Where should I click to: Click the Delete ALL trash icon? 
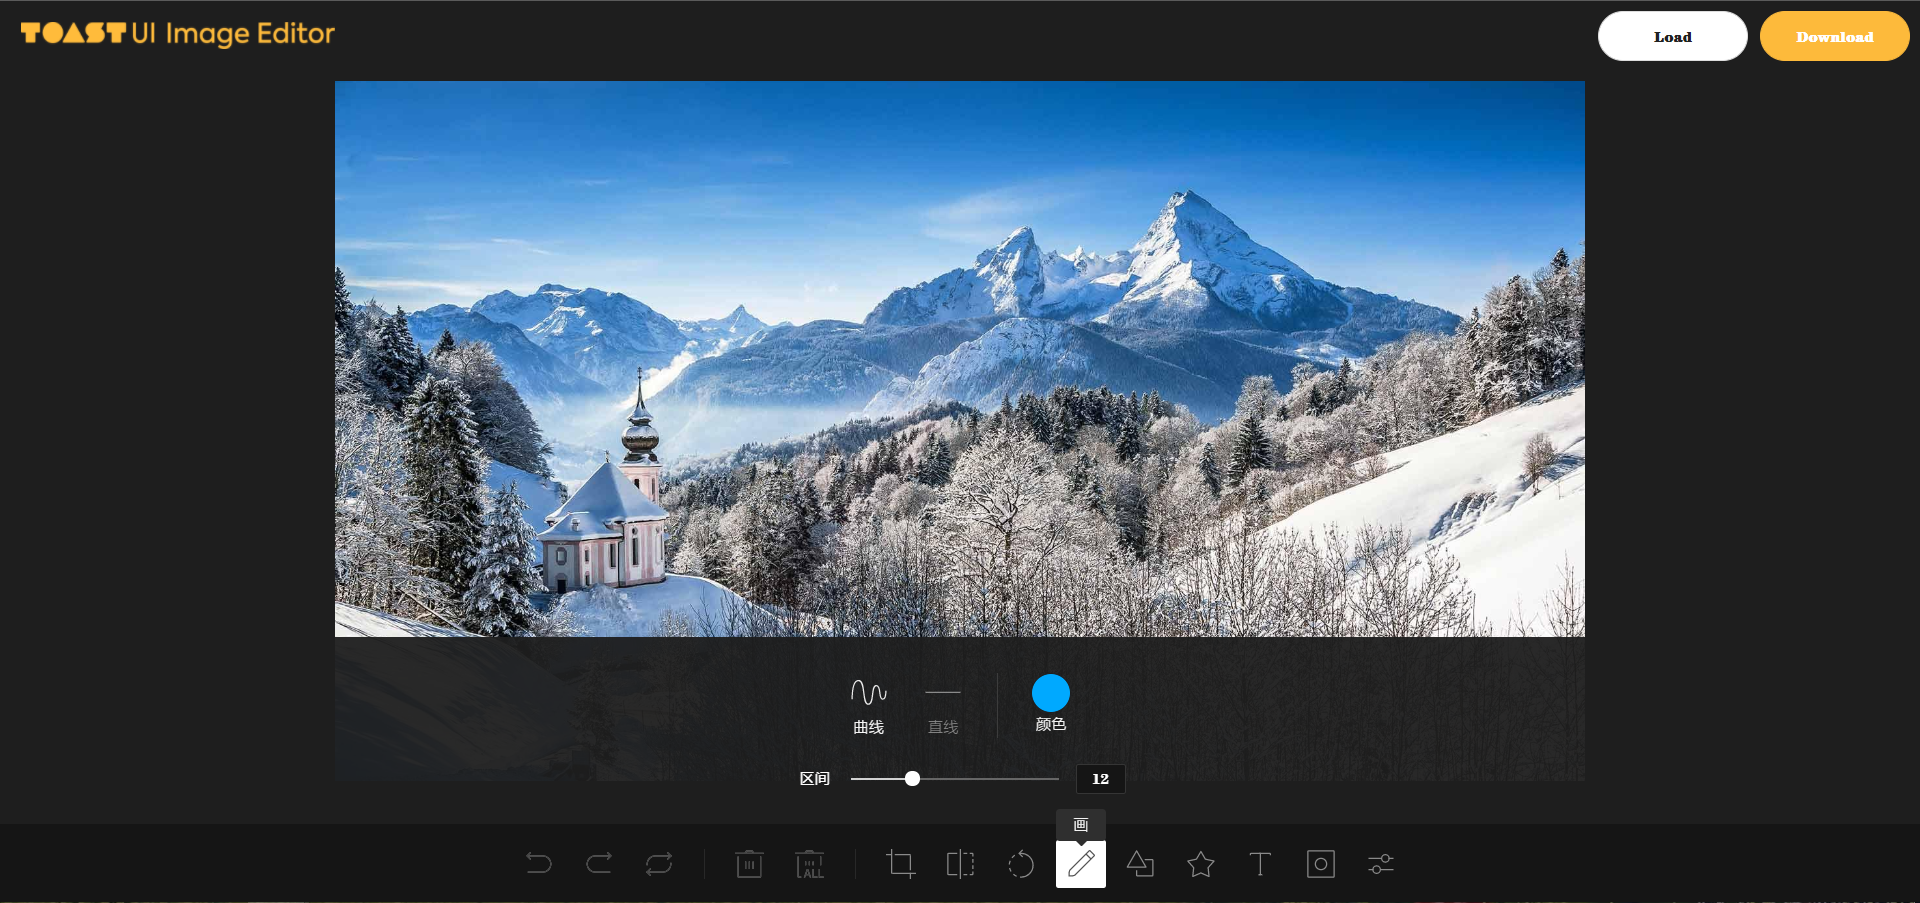809,864
